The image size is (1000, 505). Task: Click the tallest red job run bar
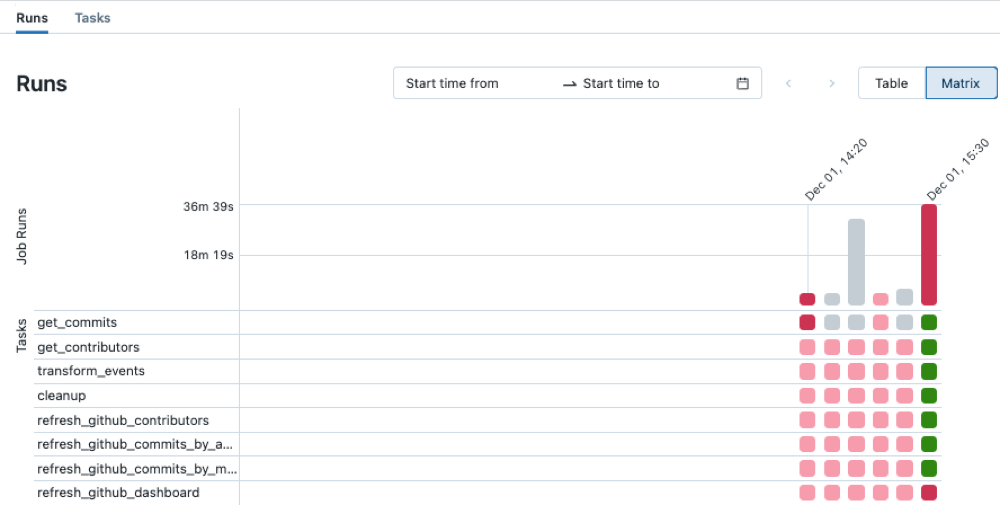pyautogui.click(x=929, y=255)
